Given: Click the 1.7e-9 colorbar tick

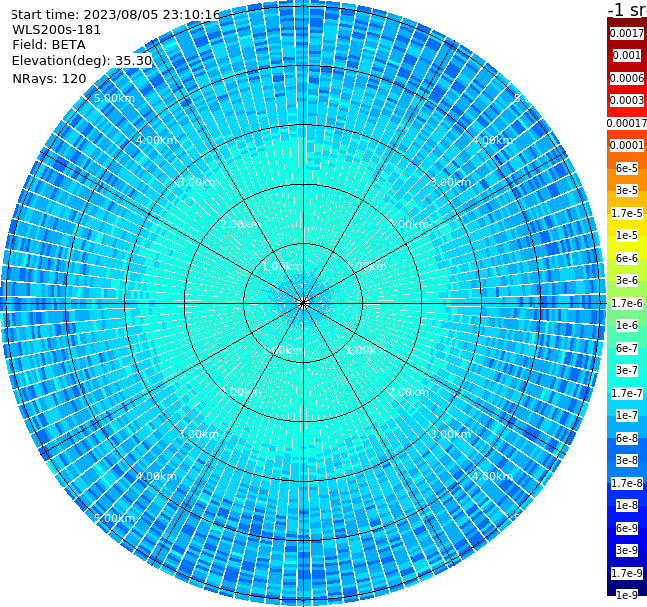Looking at the screenshot, I should [627, 573].
